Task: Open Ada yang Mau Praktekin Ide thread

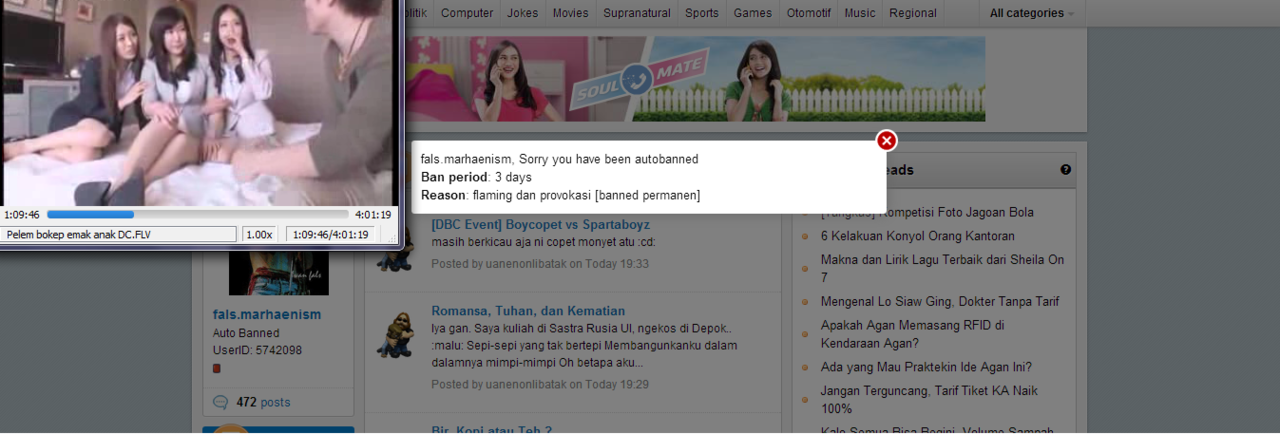Action: pyautogui.click(x=926, y=367)
